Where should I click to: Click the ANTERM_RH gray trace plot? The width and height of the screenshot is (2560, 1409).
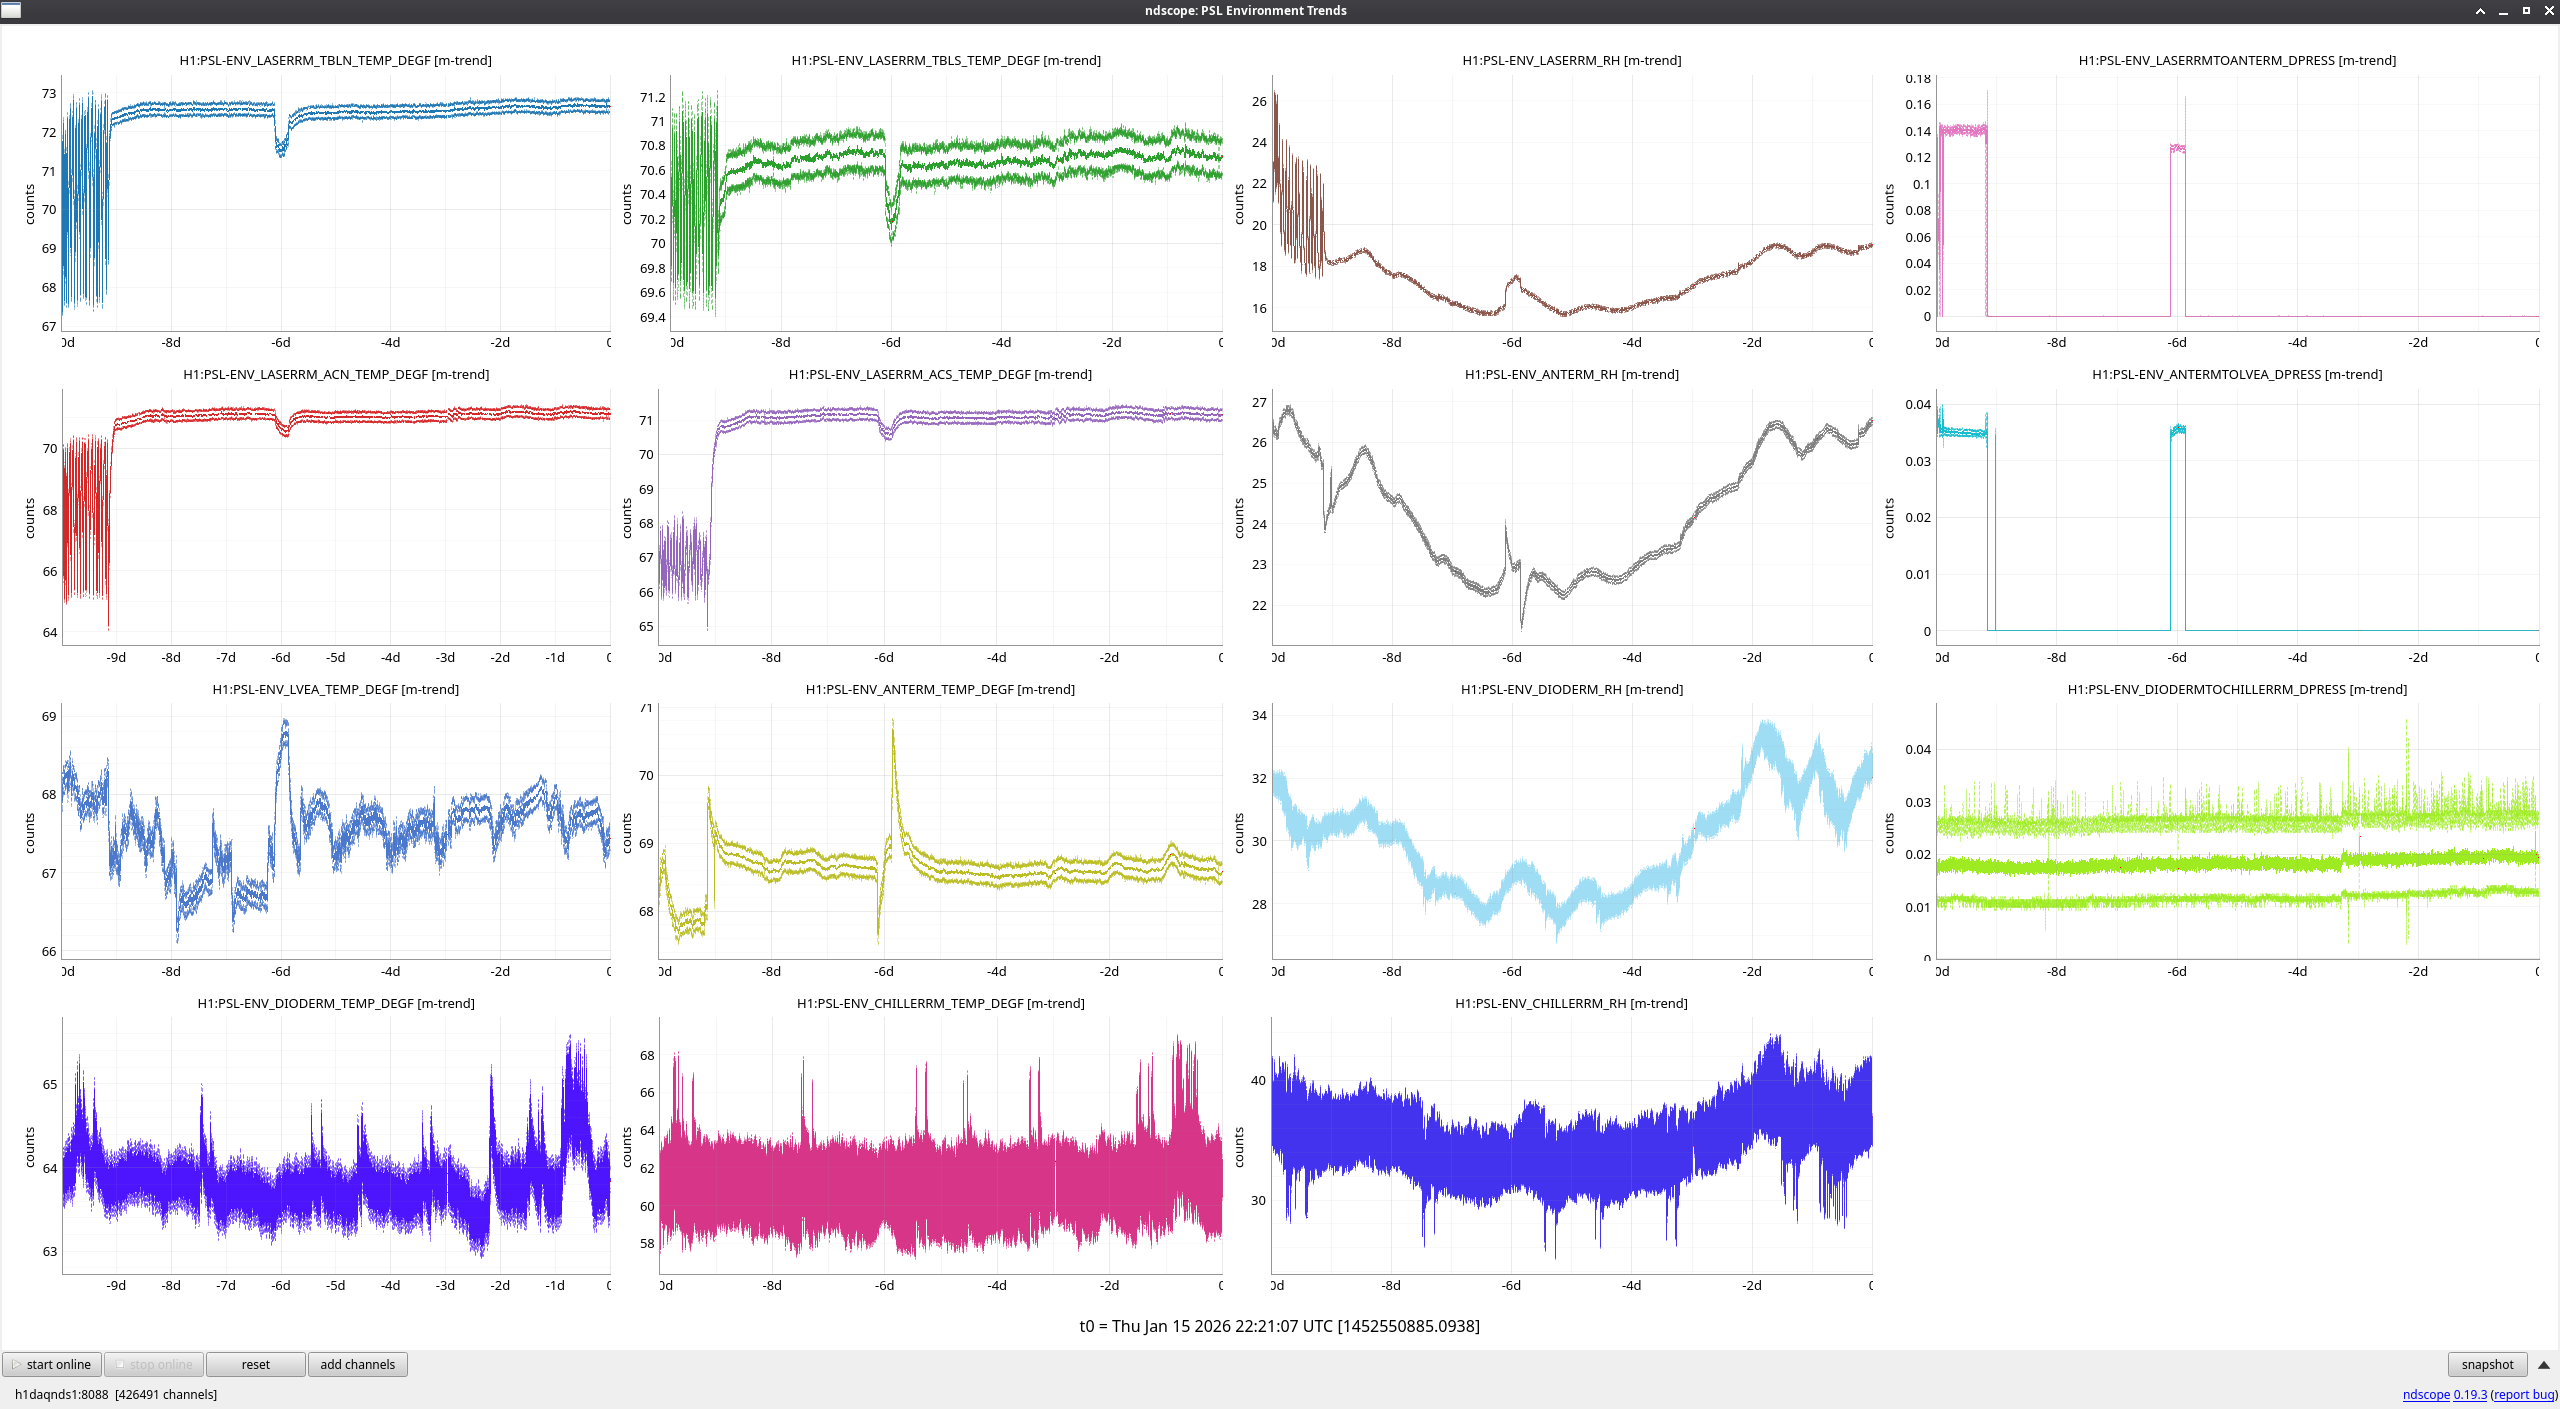(x=1570, y=515)
